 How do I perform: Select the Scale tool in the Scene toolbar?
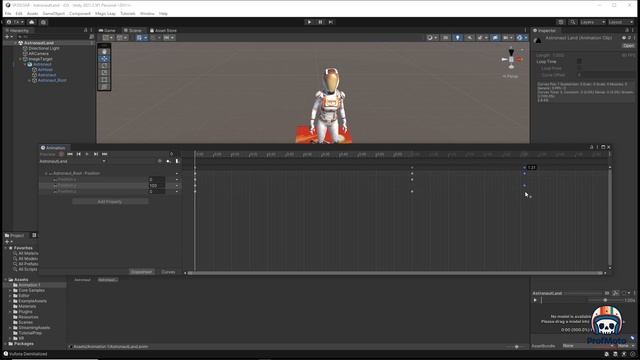pyautogui.click(x=104, y=73)
